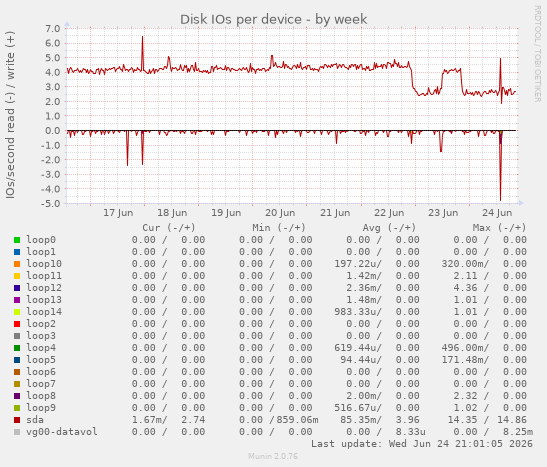Click the loop12 dark blue legend swatch
Viewport: 547px width, 467px height.
click(17, 288)
